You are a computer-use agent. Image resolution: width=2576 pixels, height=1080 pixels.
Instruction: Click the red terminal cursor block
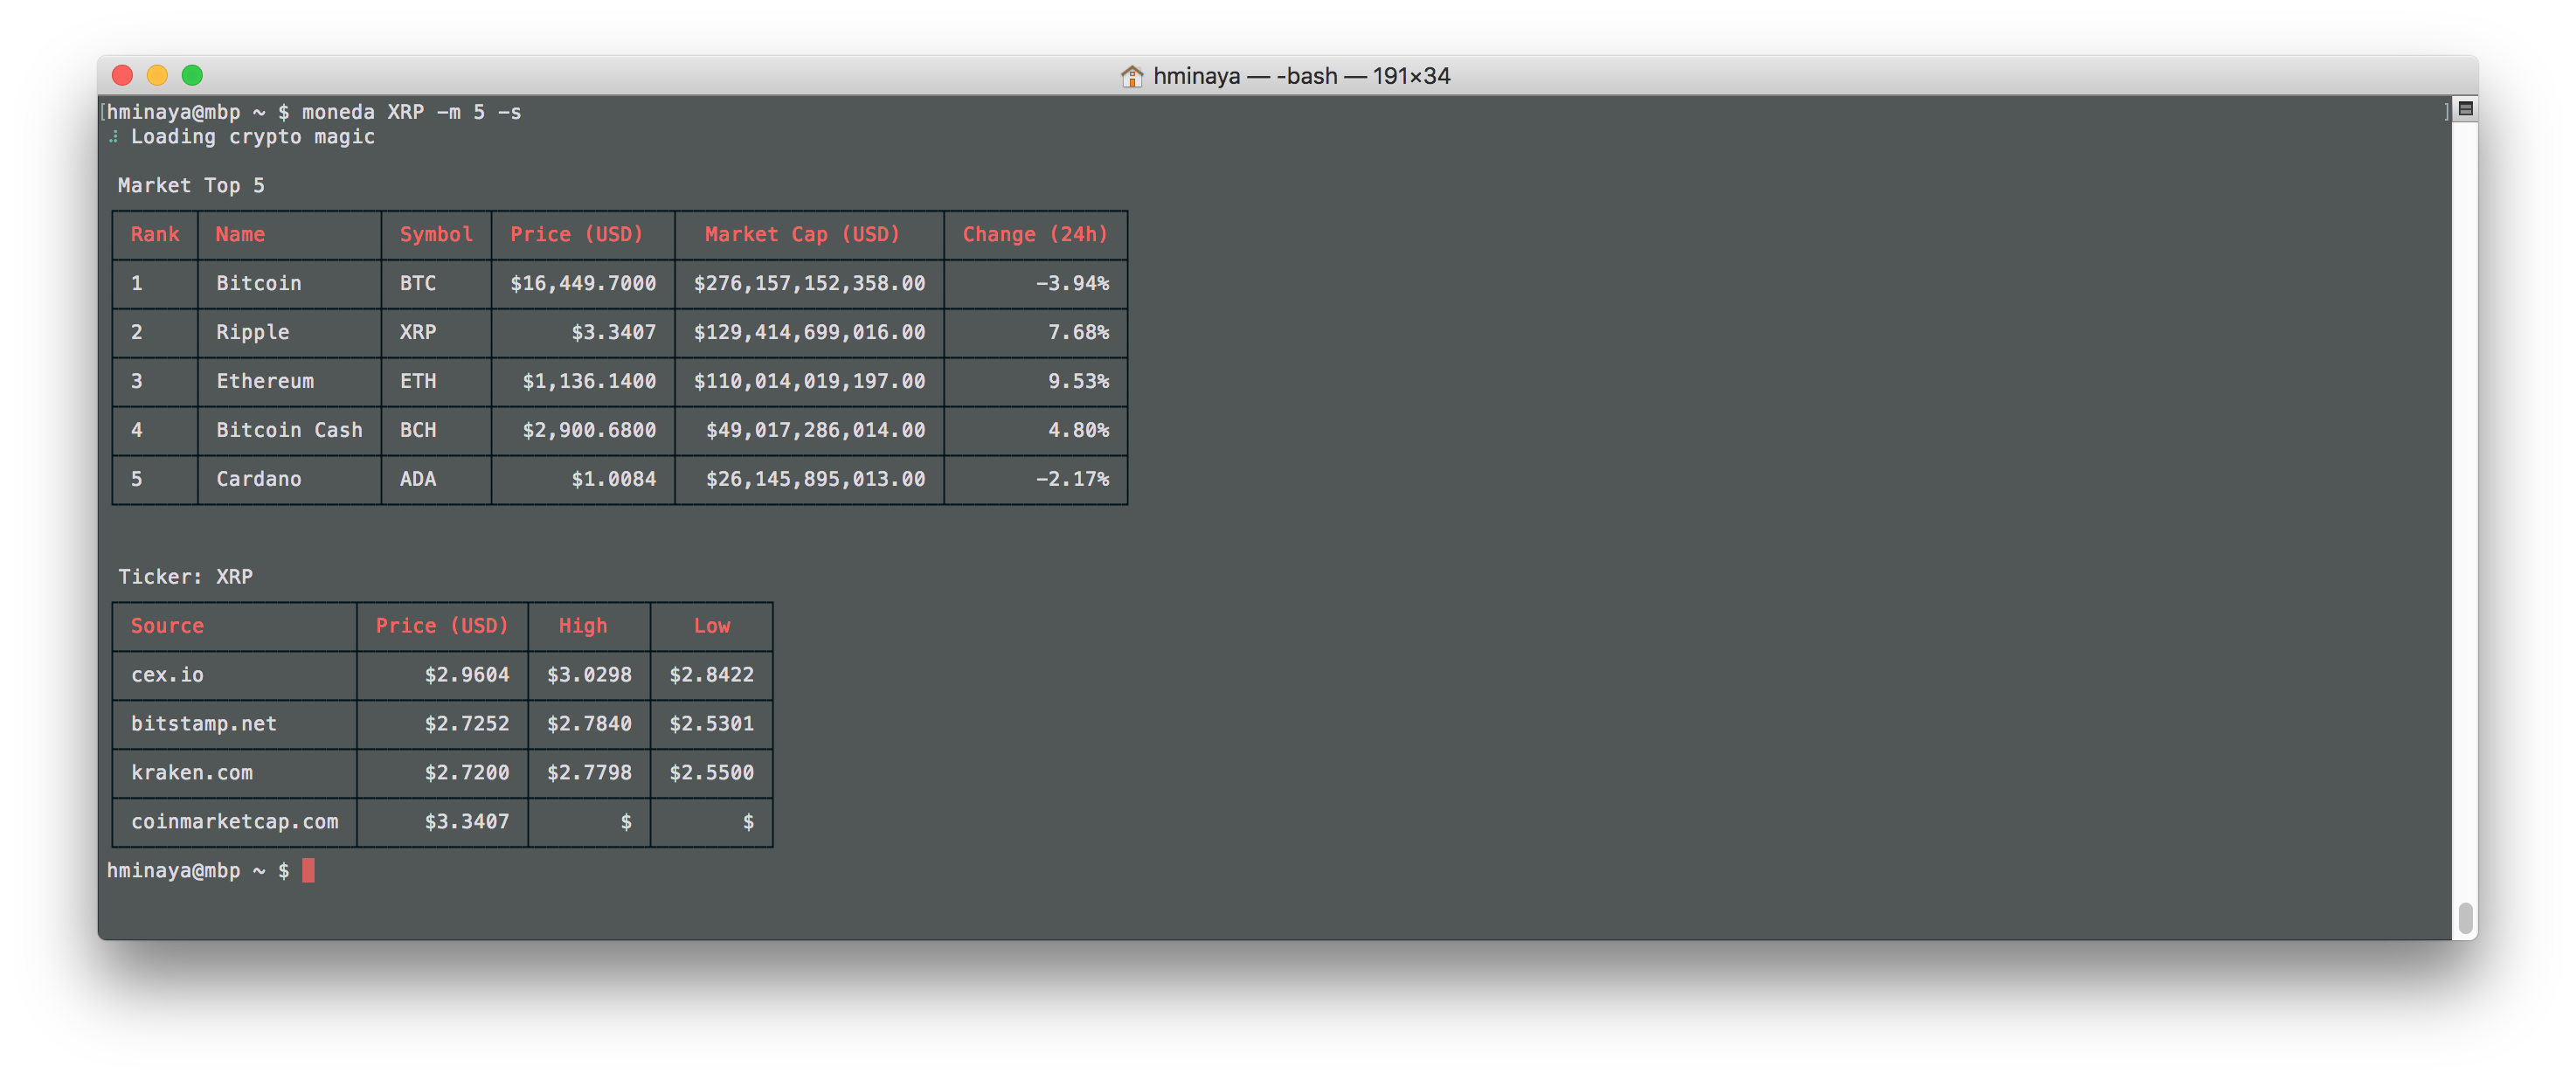(x=308, y=870)
